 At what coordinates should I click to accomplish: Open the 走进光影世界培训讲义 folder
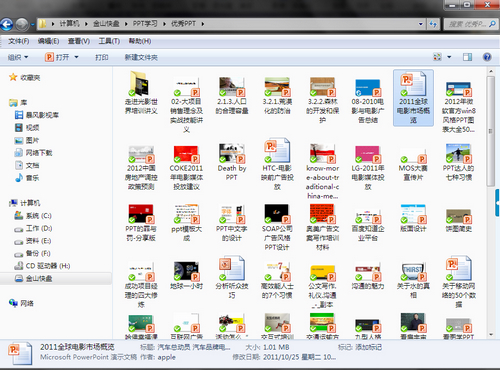141,92
